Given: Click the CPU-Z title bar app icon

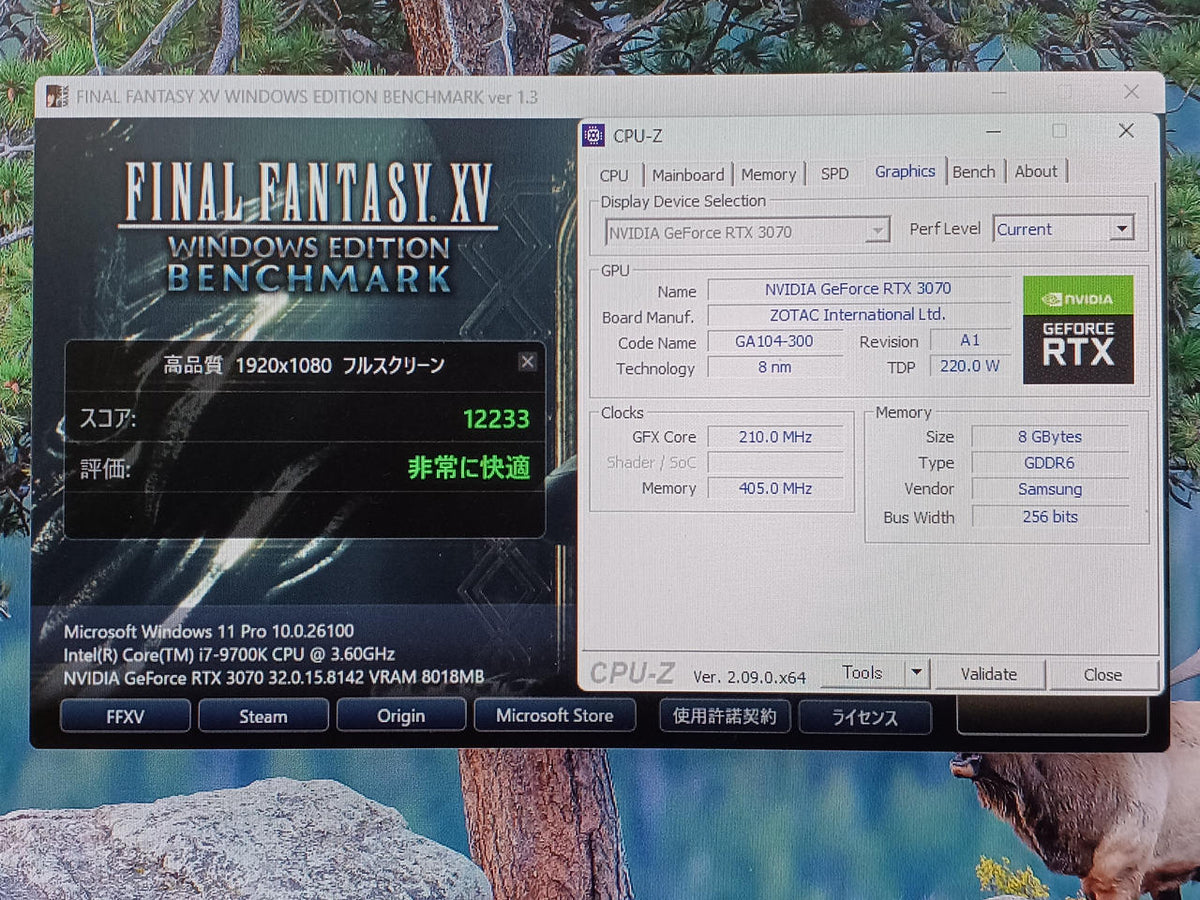Looking at the screenshot, I should 593,135.
